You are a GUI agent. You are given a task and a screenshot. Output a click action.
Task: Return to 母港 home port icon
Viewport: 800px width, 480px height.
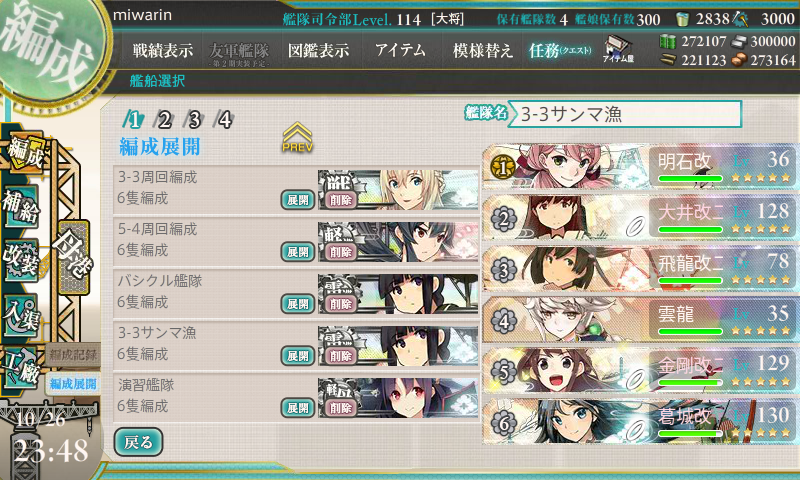73,257
